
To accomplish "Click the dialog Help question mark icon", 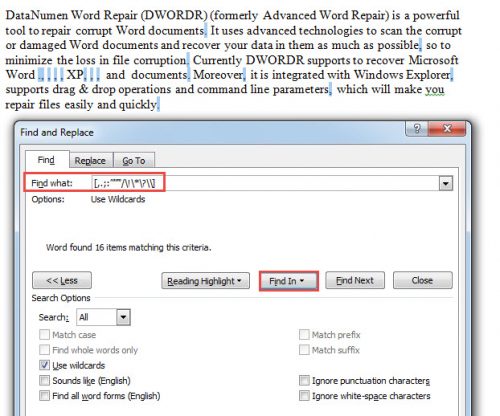I will tap(417, 128).
